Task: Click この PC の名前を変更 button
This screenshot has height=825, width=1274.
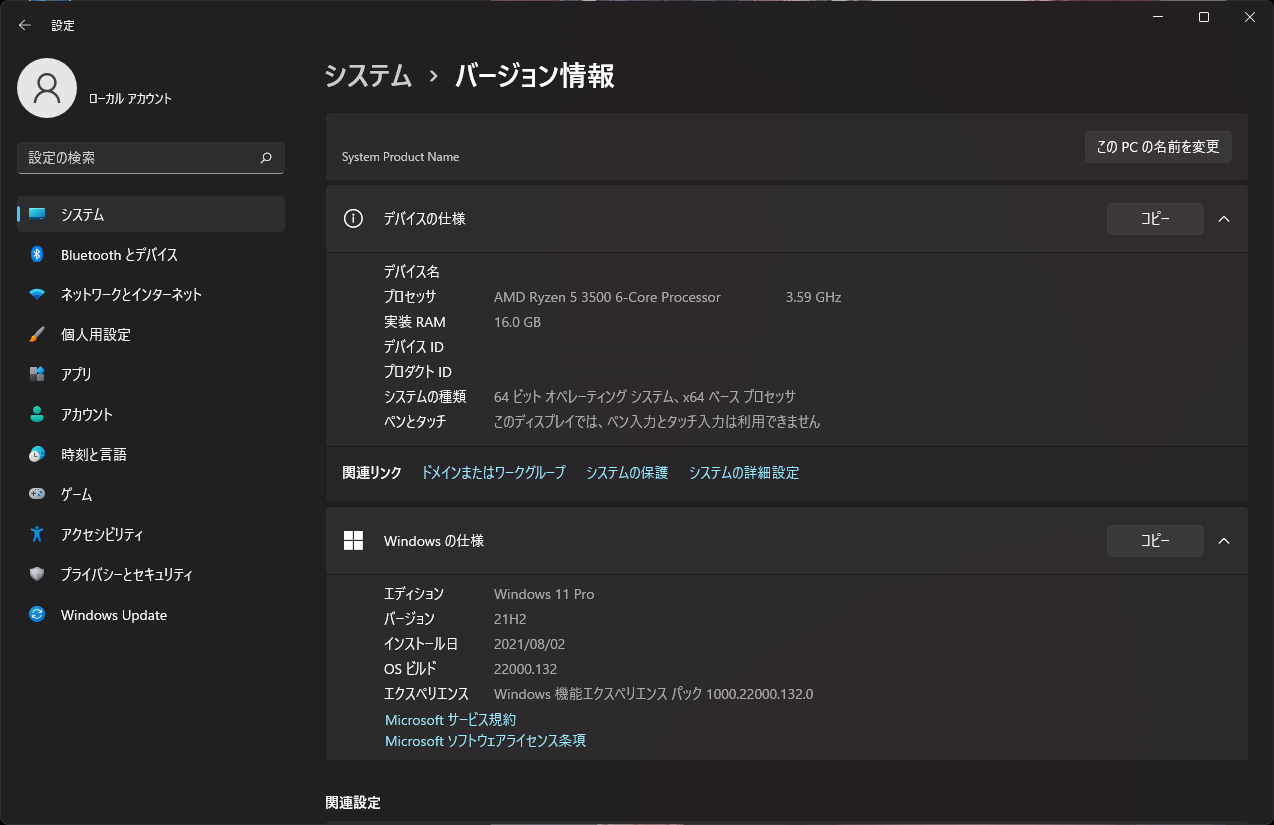Action: (1158, 147)
